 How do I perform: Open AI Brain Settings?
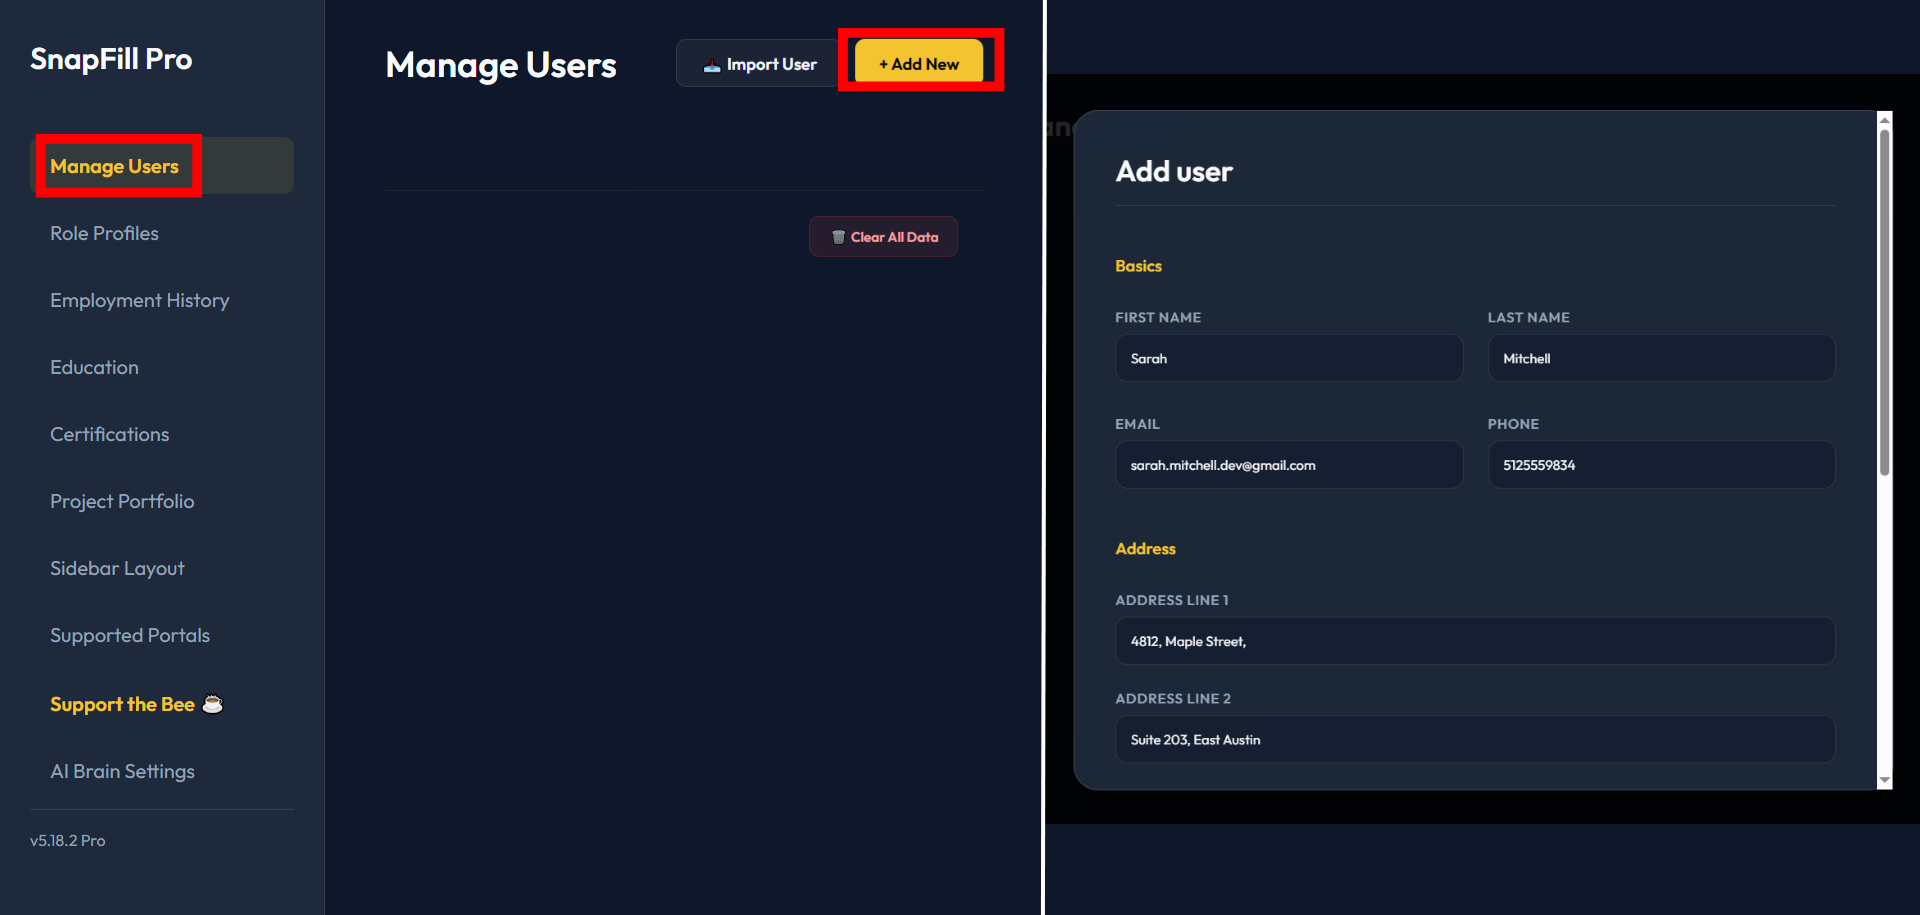(122, 771)
